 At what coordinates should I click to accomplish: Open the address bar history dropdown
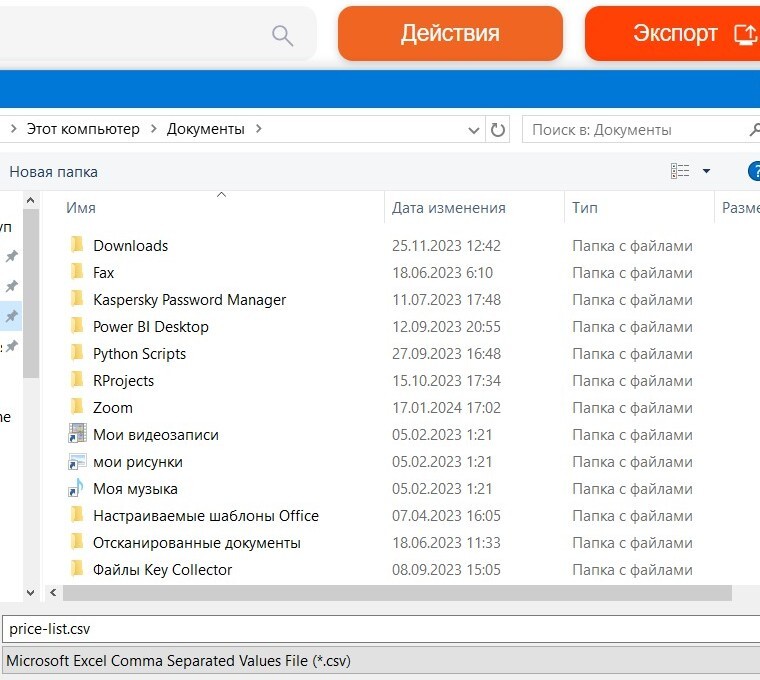coord(474,130)
